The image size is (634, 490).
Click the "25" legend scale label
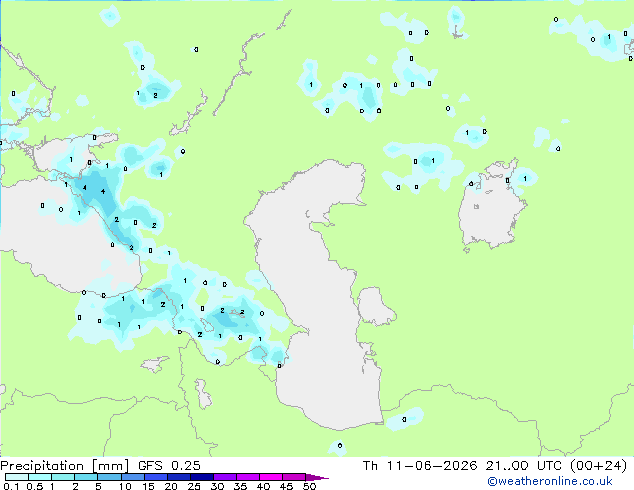coord(194,486)
